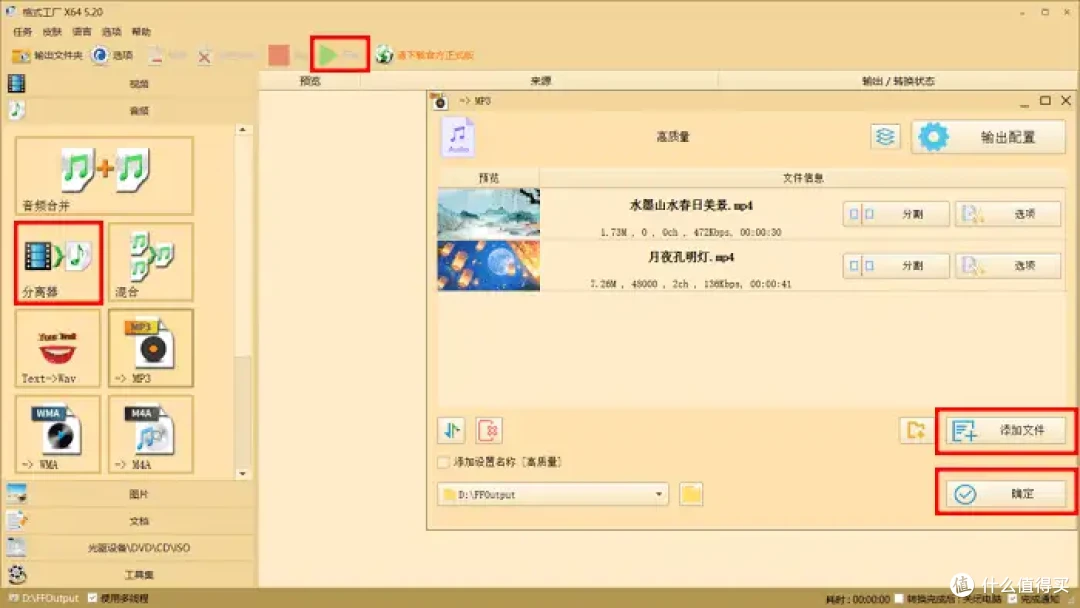Screen dimensions: 1080x608
Task: Open 输出配置 output settings
Action: tap(988, 137)
